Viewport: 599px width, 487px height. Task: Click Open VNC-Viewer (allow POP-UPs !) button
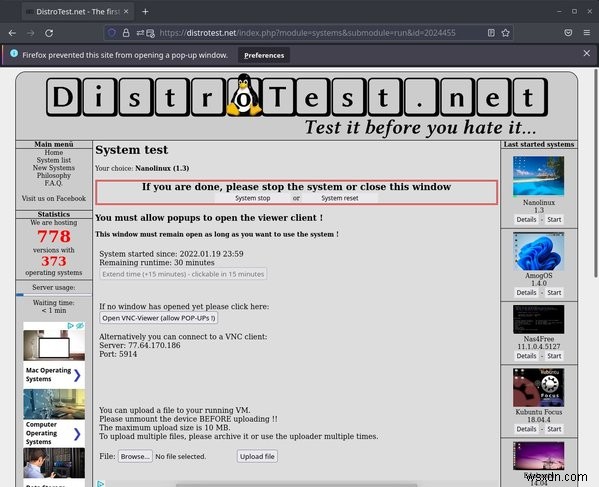159,318
